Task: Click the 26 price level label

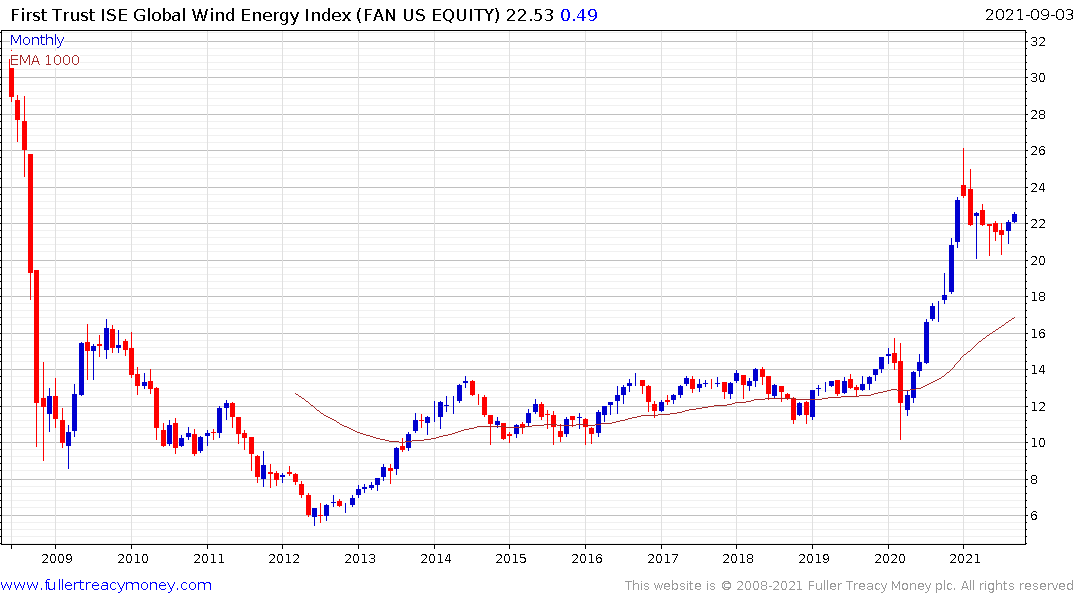Action: coord(1038,151)
